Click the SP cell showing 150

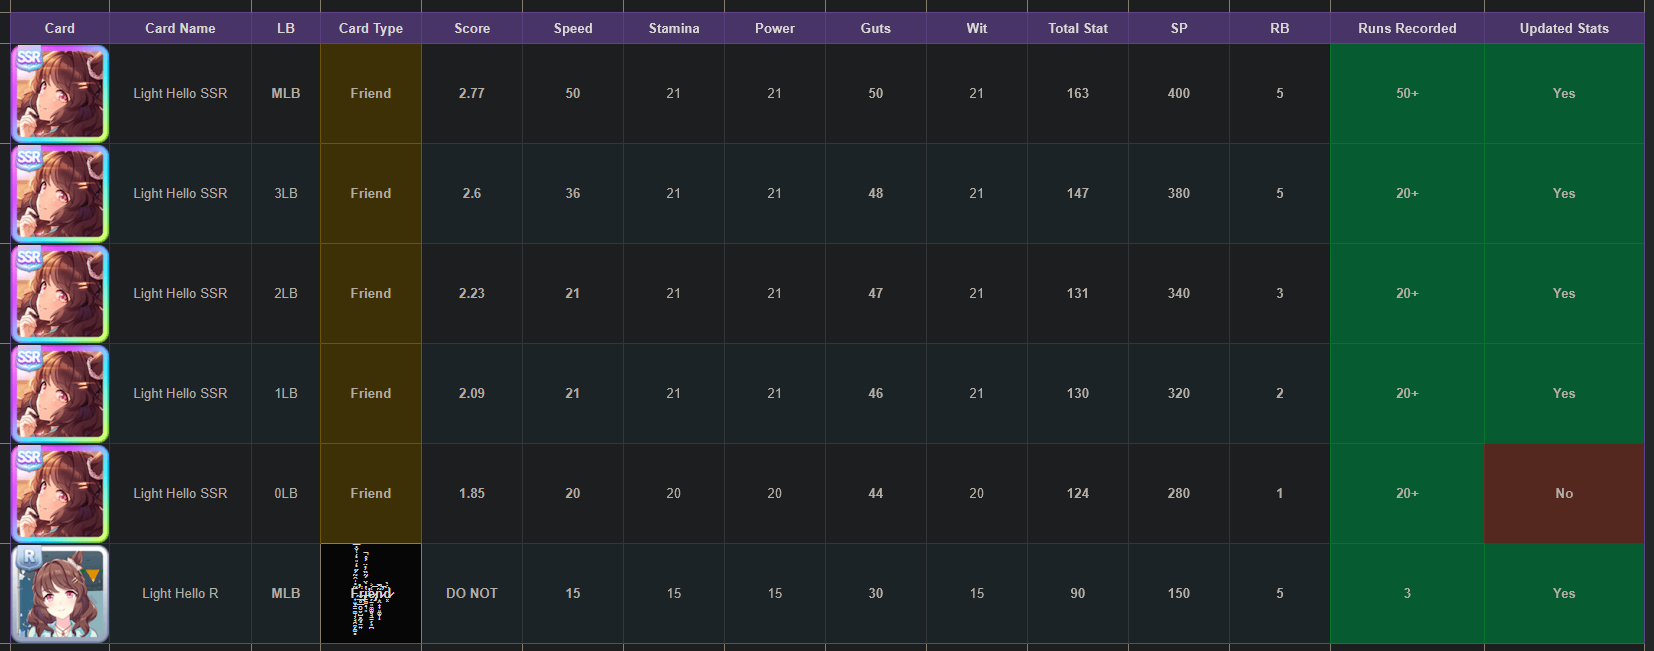pos(1179,593)
